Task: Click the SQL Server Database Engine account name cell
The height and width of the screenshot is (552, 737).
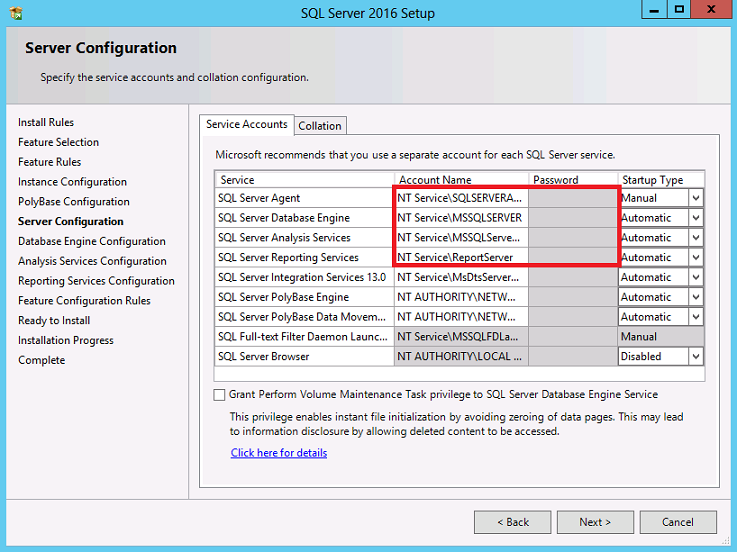Action: point(461,218)
